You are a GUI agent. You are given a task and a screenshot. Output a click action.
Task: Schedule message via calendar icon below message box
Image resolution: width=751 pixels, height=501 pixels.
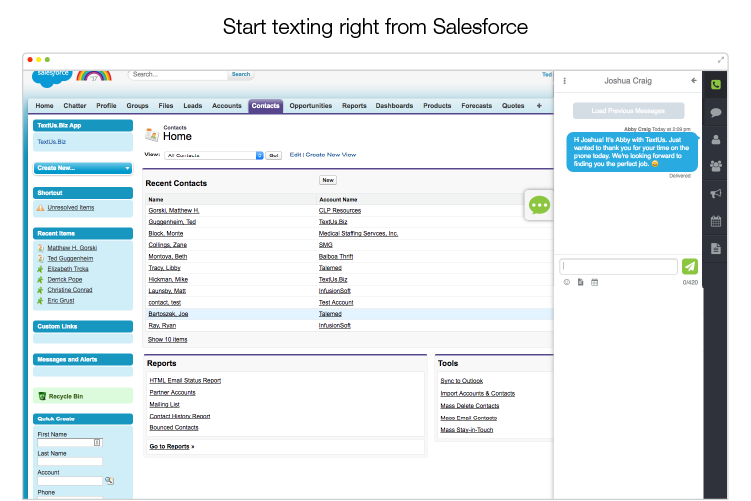click(594, 282)
